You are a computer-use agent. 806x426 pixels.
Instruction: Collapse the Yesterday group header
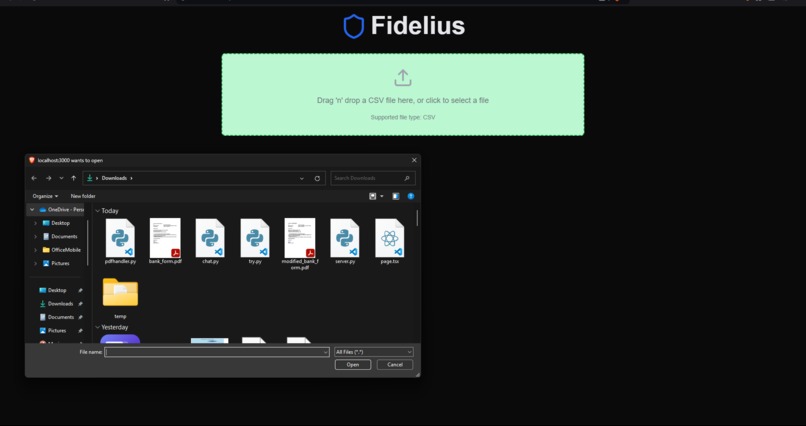pos(98,327)
